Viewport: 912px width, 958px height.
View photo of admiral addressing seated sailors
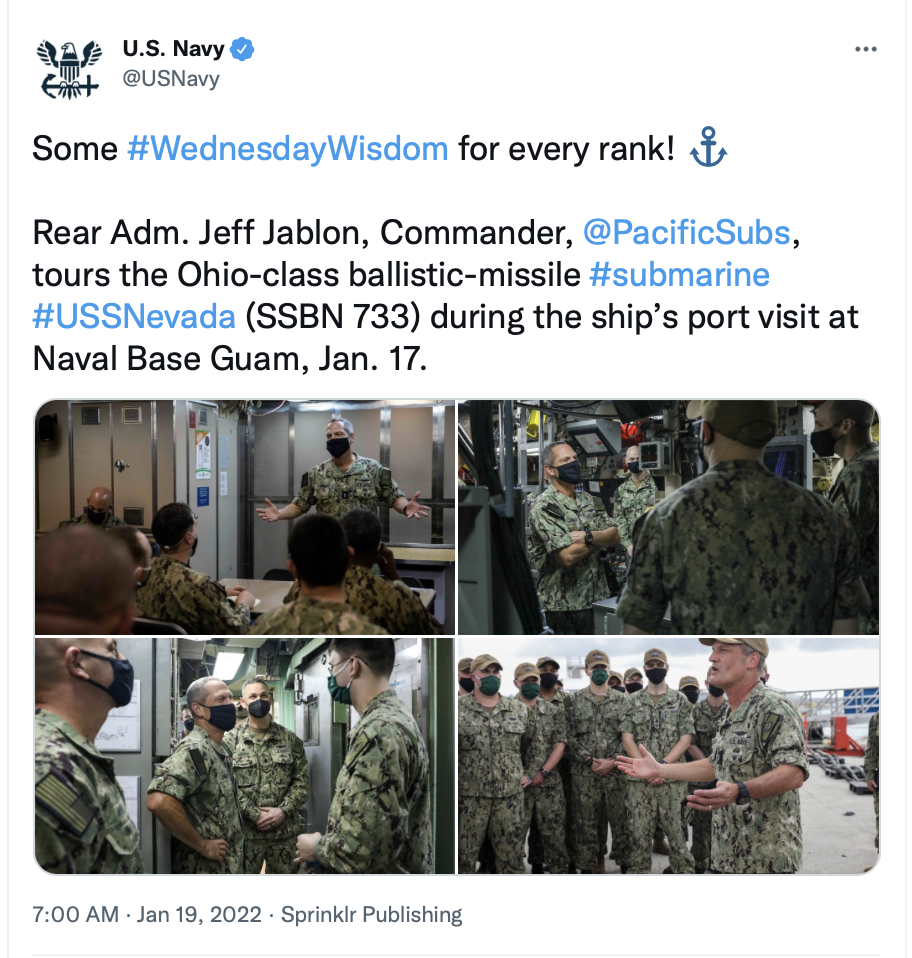click(245, 517)
